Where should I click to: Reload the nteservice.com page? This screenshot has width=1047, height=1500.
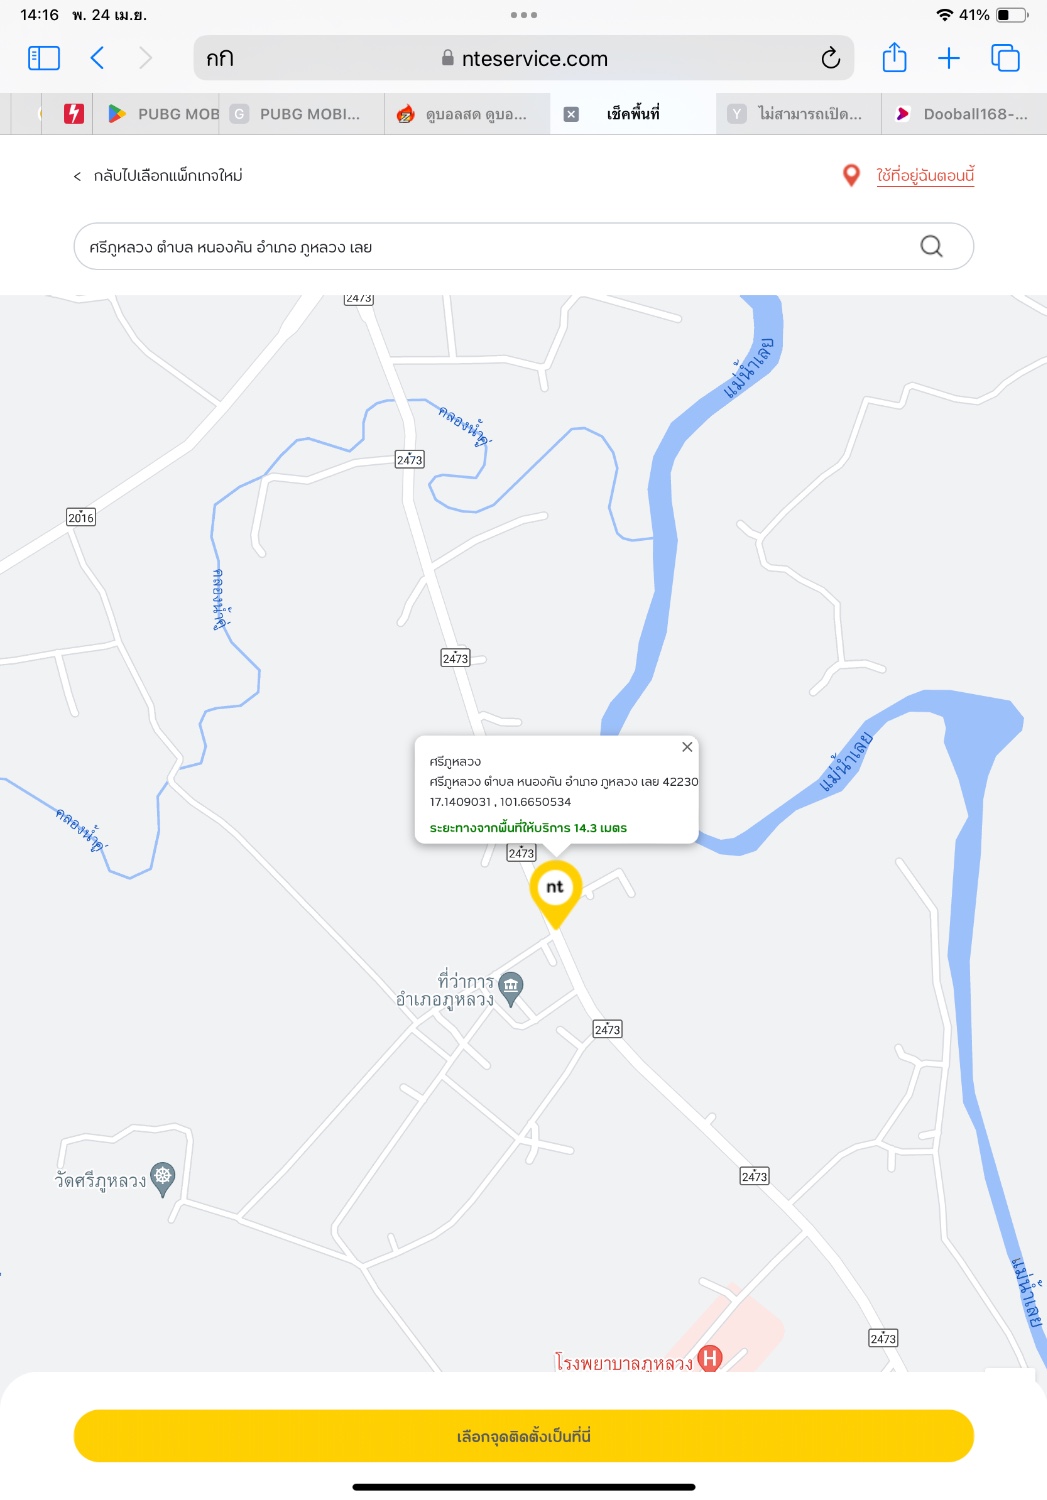[830, 58]
